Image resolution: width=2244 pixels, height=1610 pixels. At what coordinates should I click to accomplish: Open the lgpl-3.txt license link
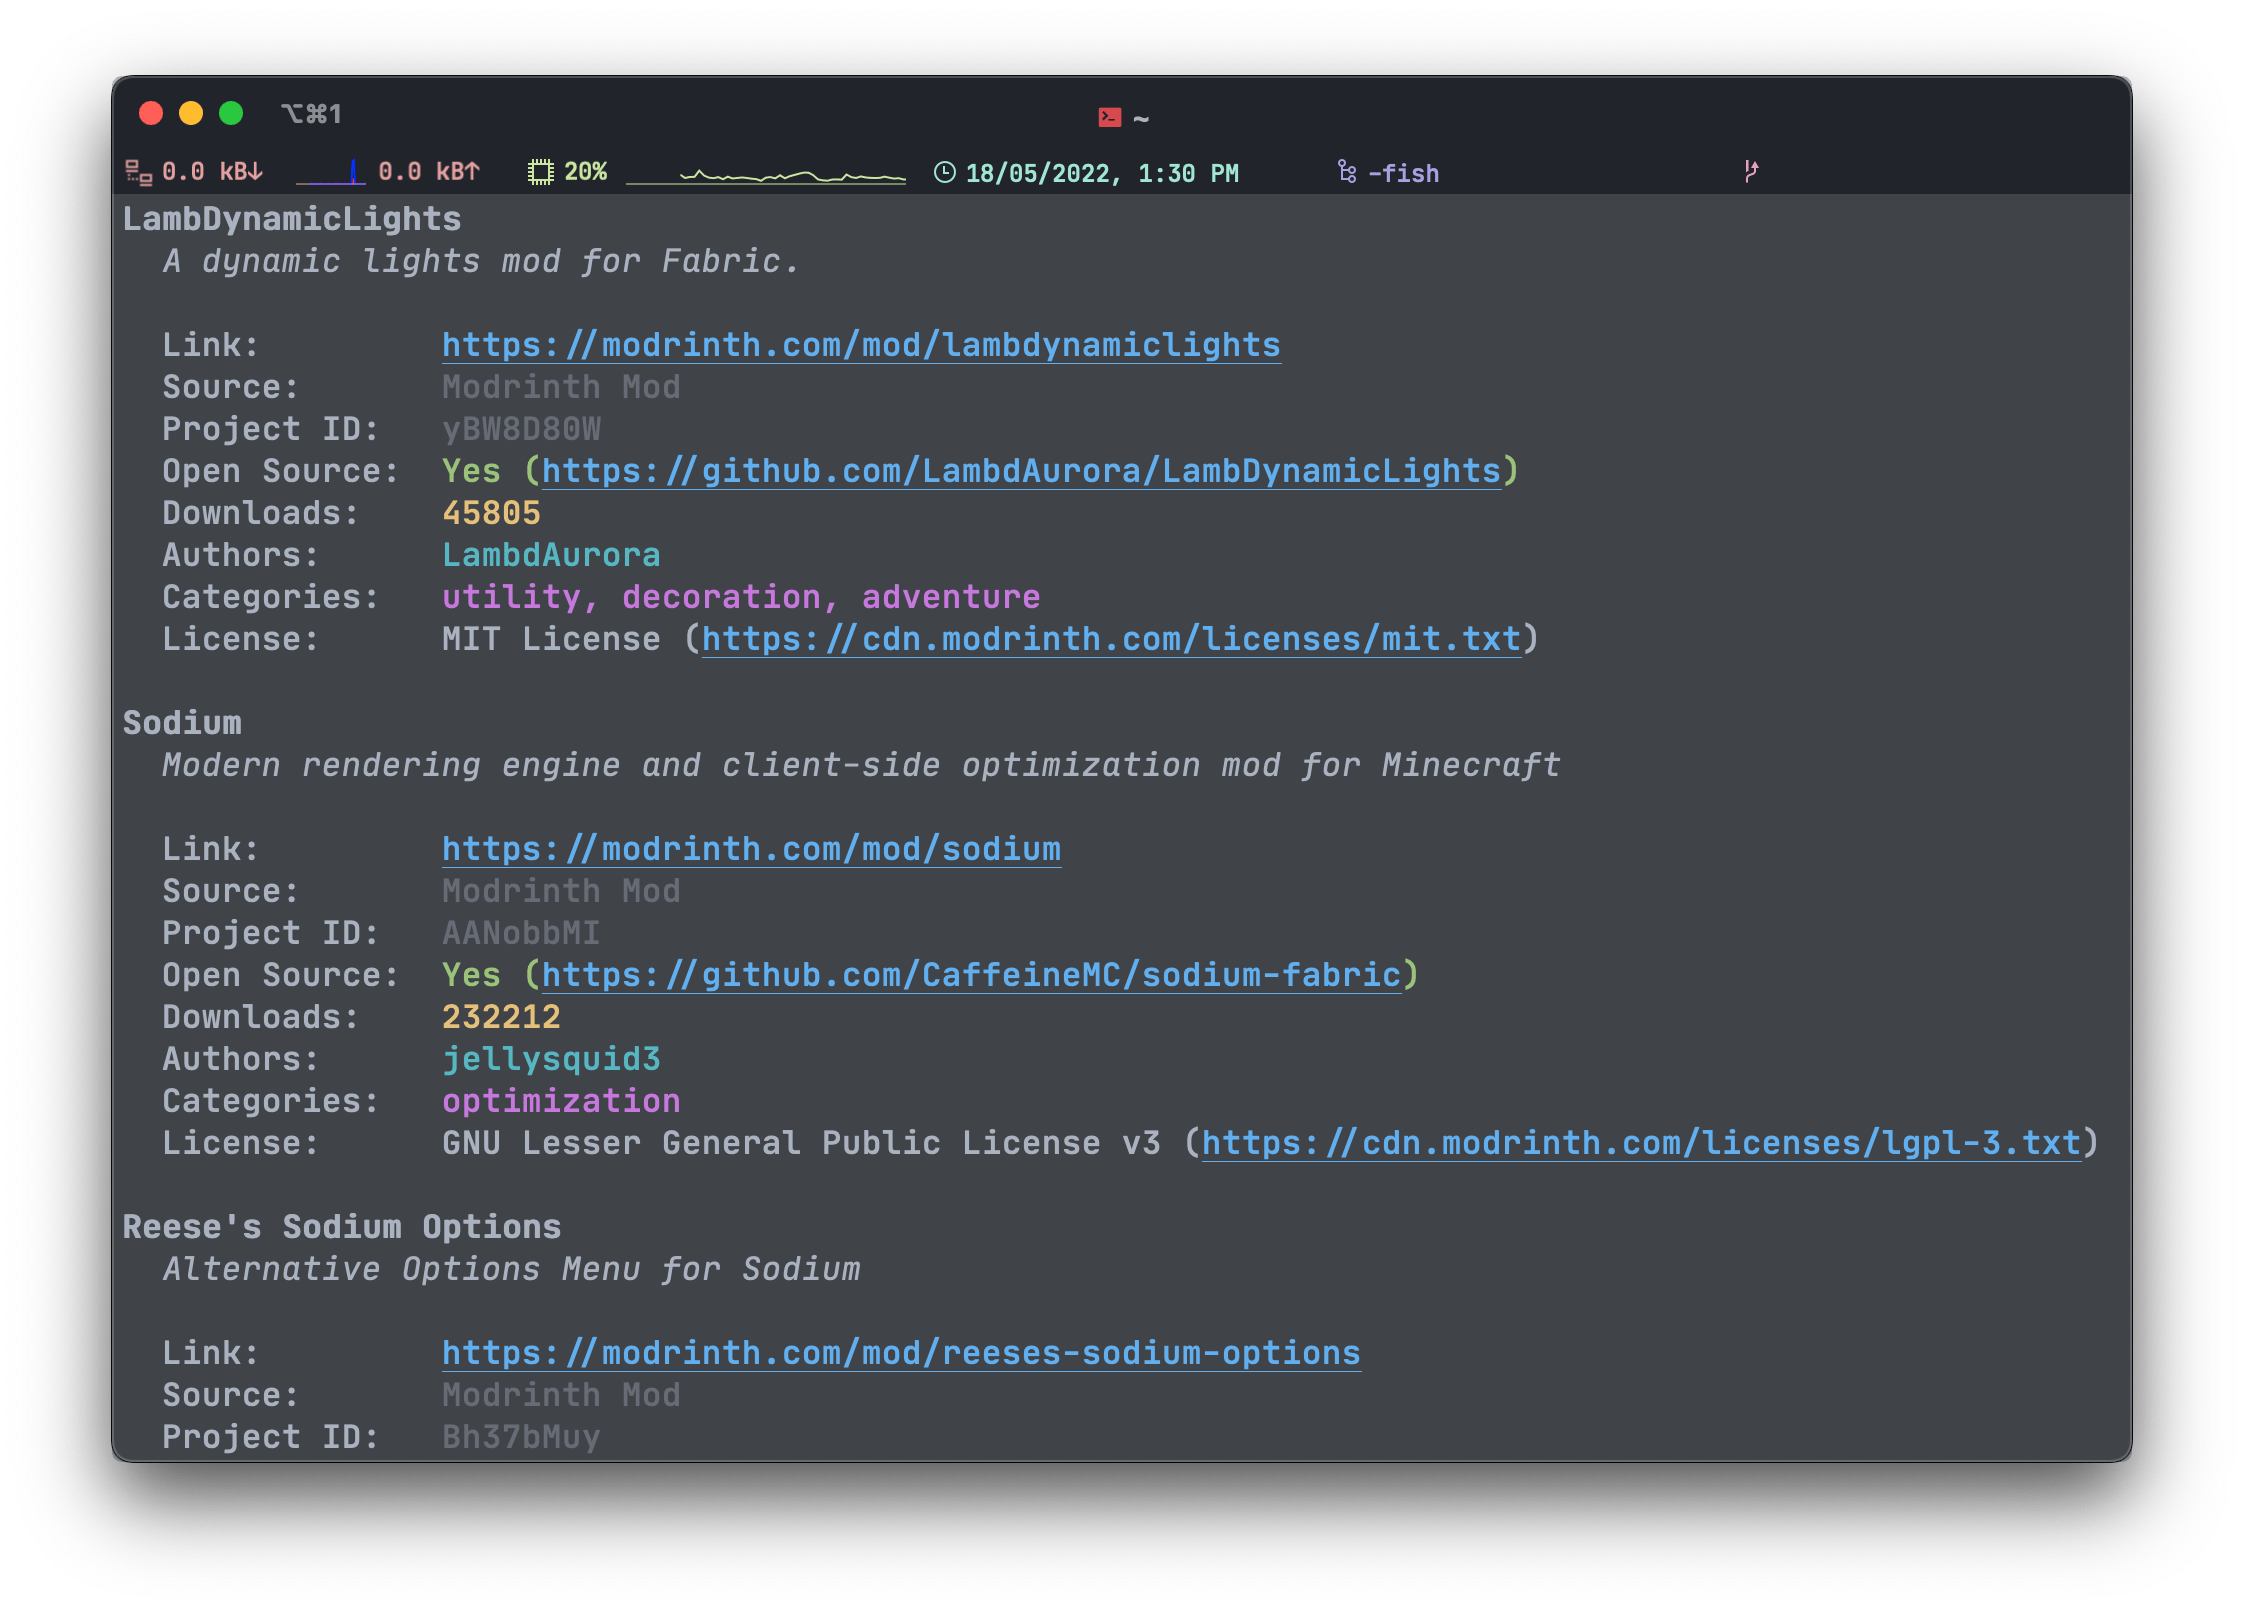pos(1640,1144)
